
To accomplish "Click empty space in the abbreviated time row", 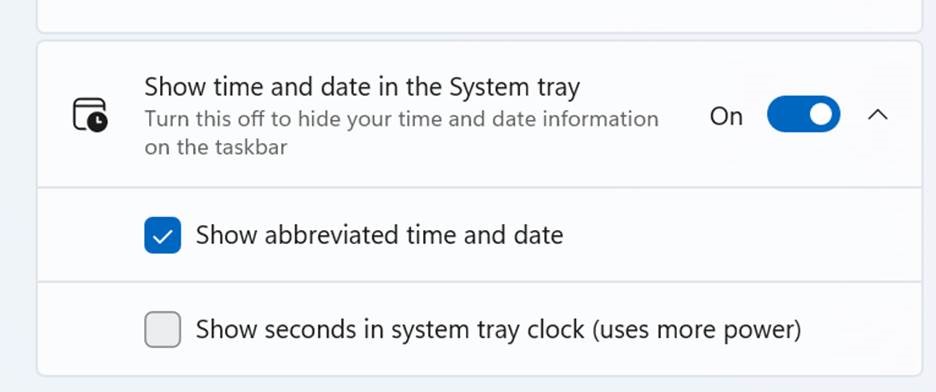I will (x=740, y=235).
